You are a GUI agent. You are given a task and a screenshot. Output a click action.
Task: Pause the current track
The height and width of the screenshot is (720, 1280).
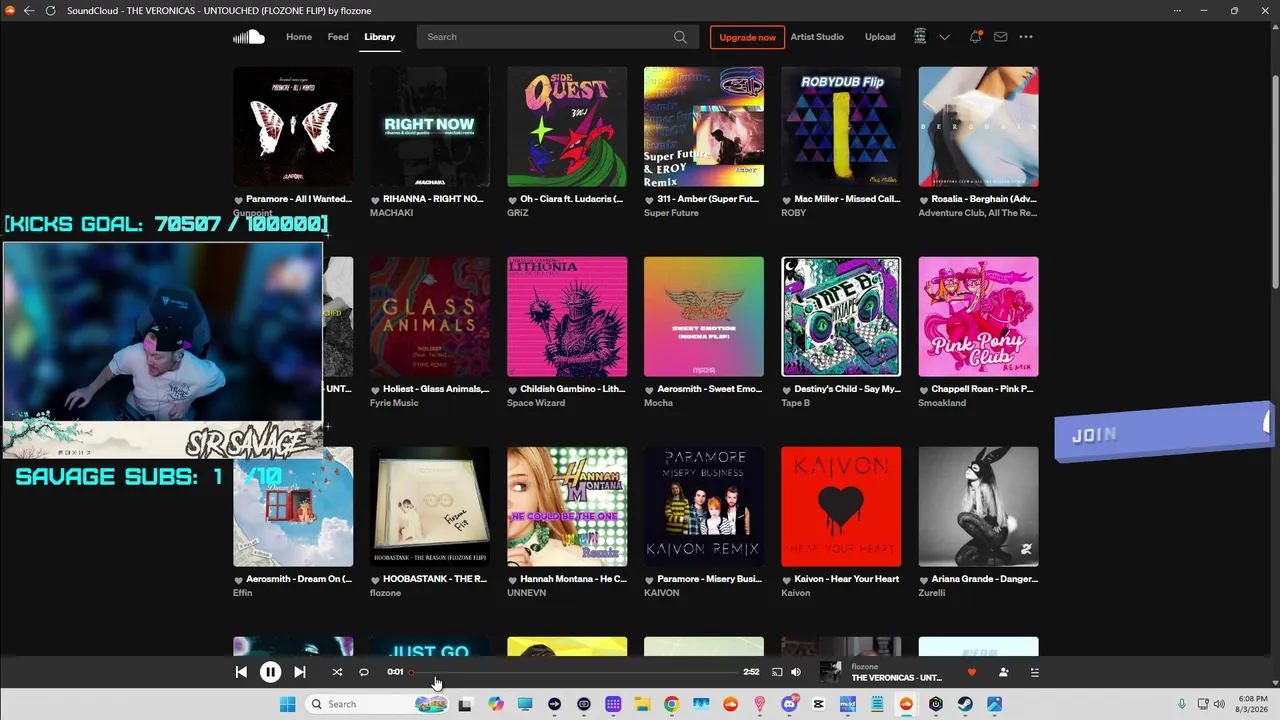270,672
